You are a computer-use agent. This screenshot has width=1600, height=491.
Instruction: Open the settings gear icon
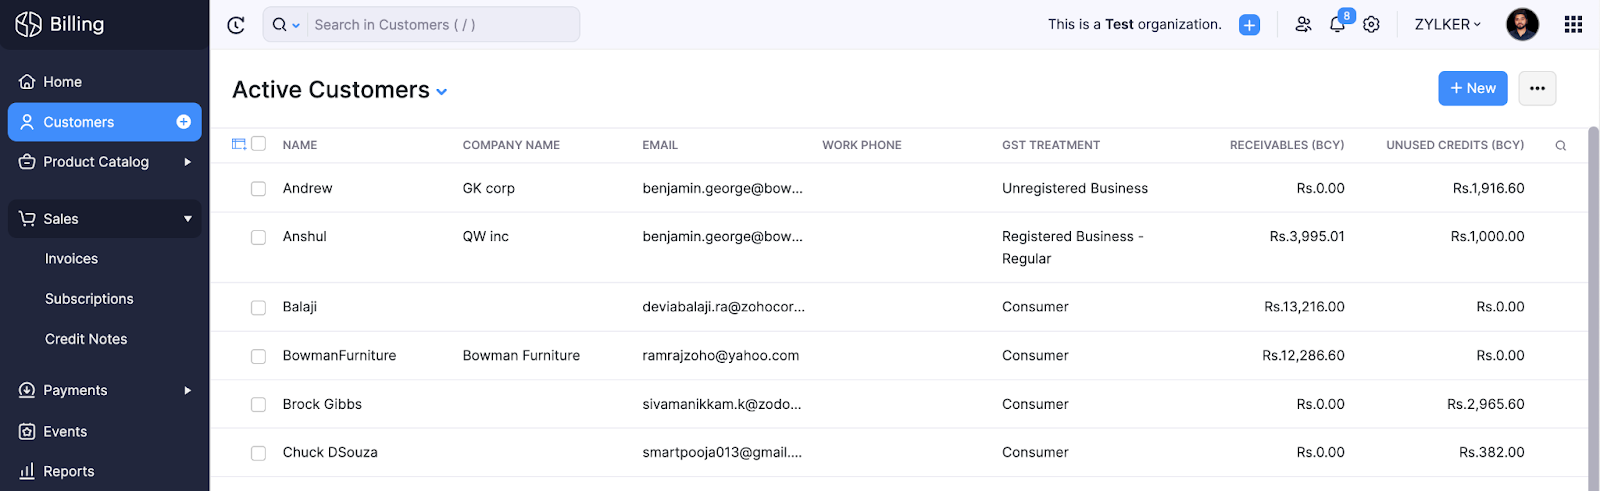[1371, 24]
